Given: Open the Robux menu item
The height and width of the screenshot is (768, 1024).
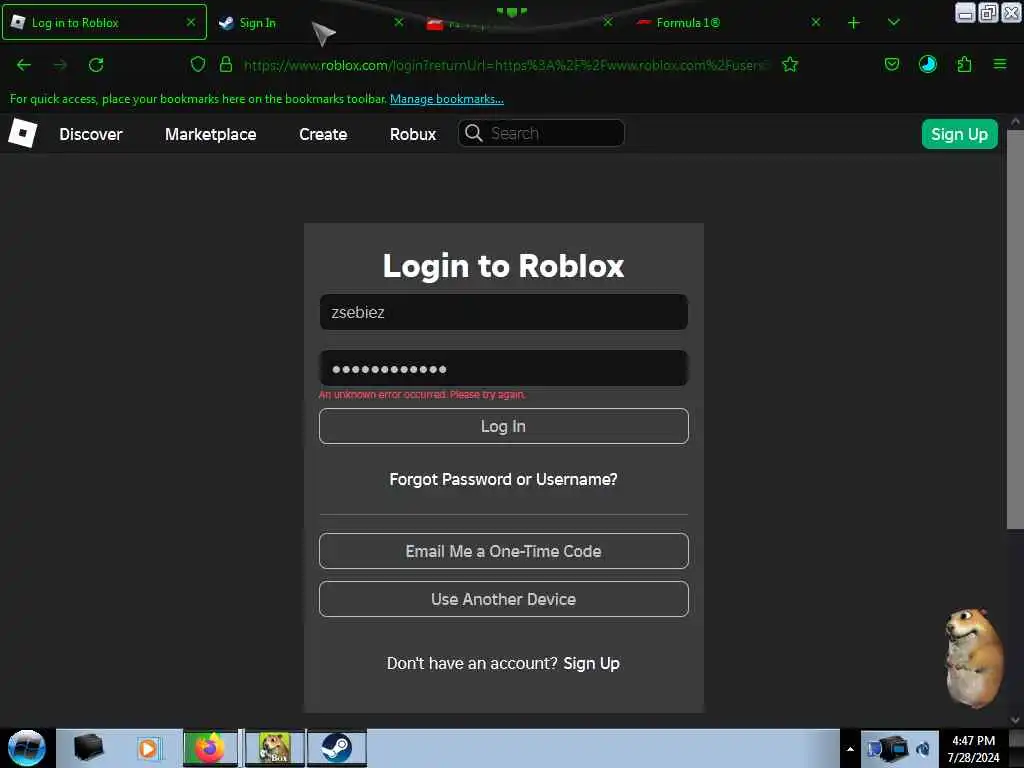Looking at the screenshot, I should pos(413,134).
